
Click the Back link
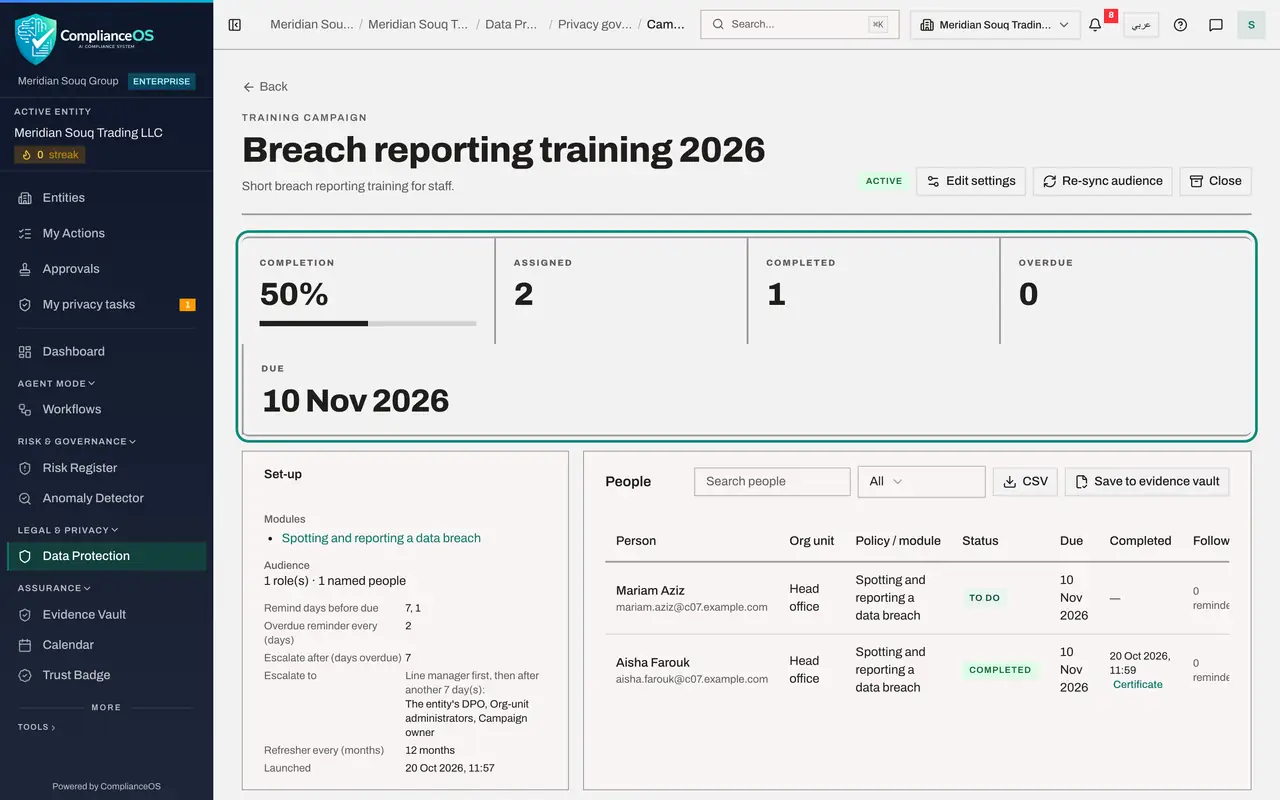click(x=265, y=87)
